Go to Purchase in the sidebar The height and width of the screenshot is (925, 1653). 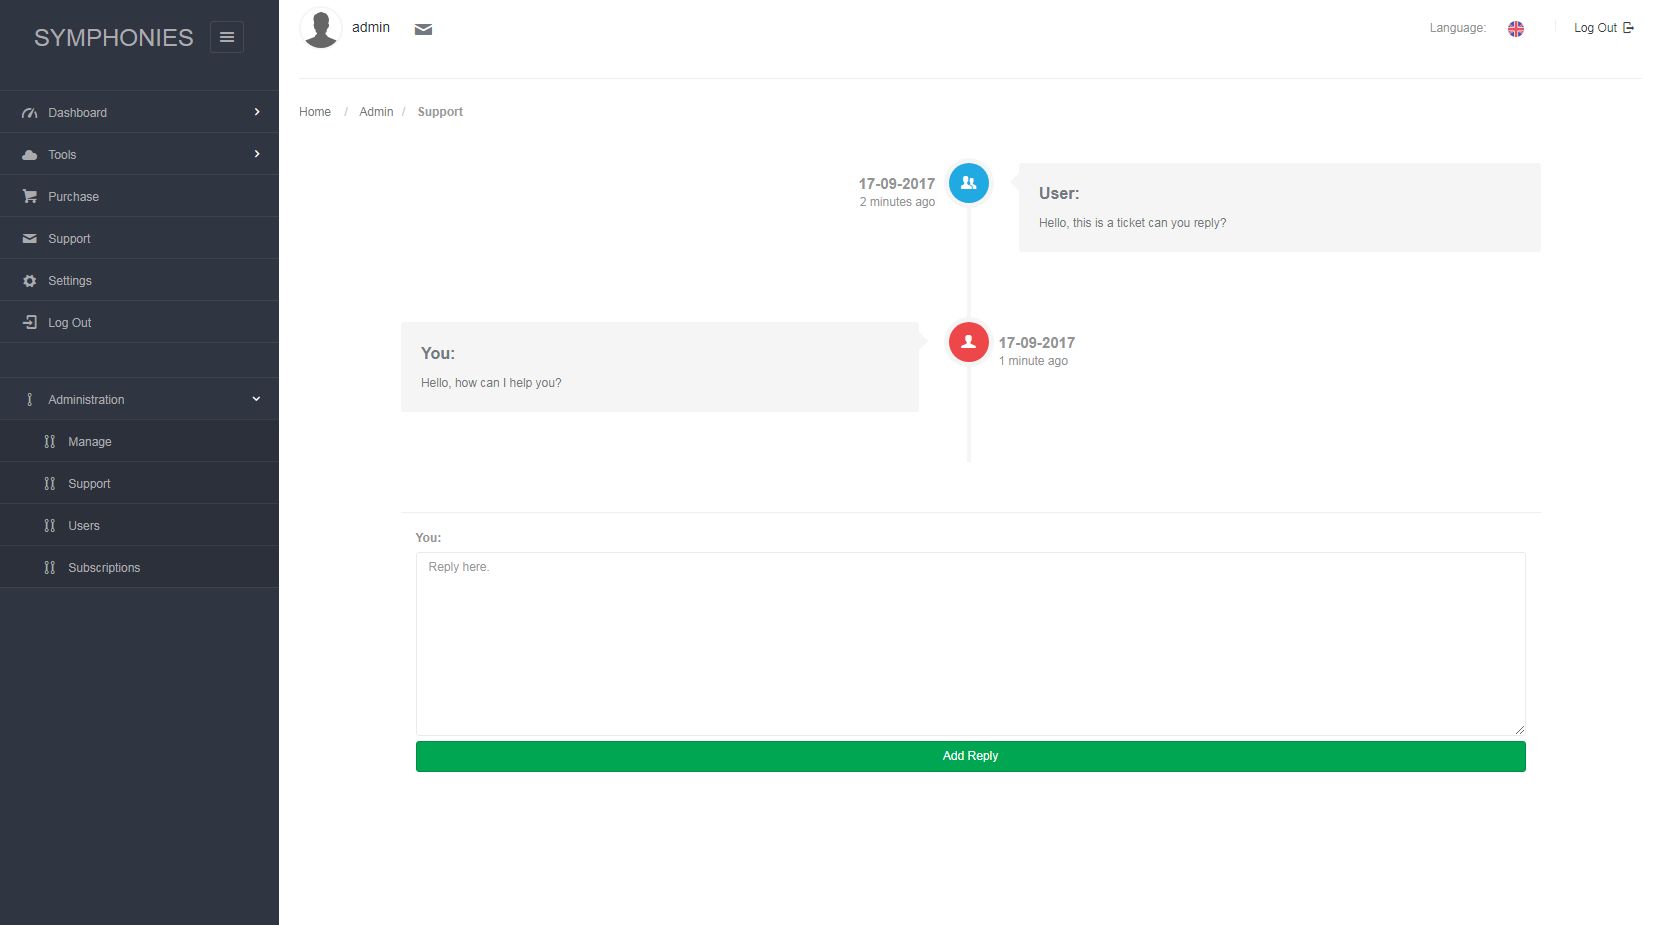coord(139,197)
